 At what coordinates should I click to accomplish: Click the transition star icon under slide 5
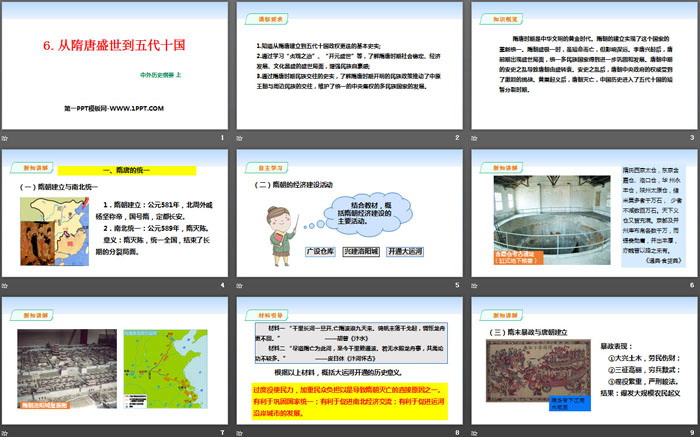[x=240, y=286]
